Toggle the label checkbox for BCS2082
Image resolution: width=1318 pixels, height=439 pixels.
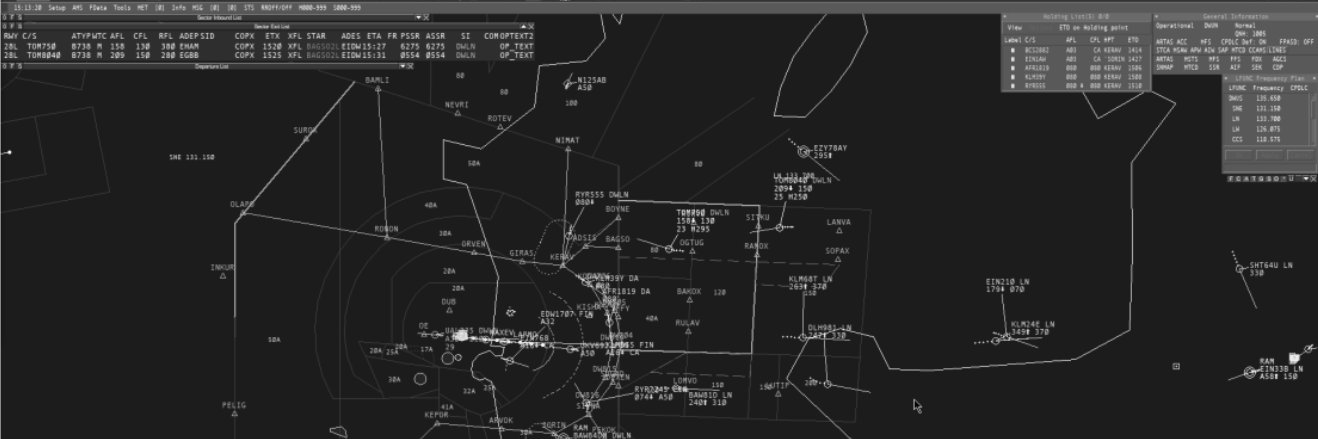pyautogui.click(x=1012, y=50)
